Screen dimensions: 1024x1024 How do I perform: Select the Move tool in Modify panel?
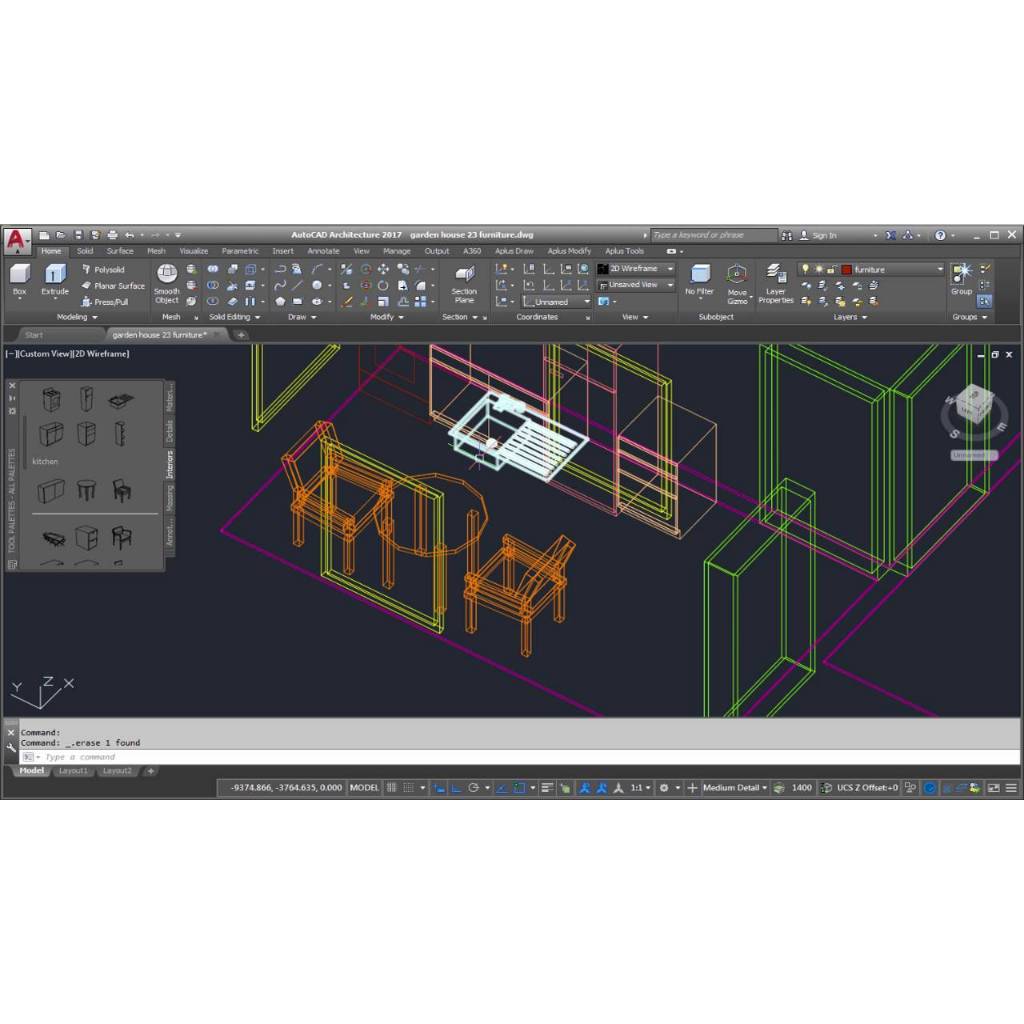coord(383,269)
